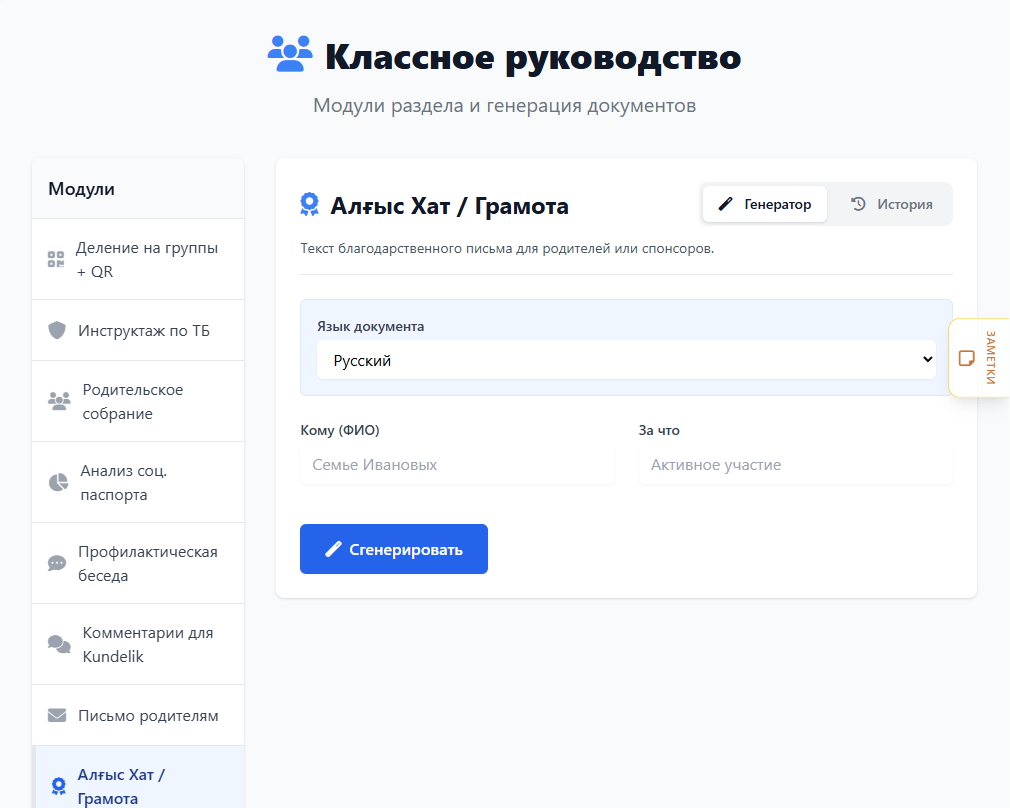1010x808 pixels.
Task: Open the Анализ соц. паспорта module
Action: pos(138,482)
